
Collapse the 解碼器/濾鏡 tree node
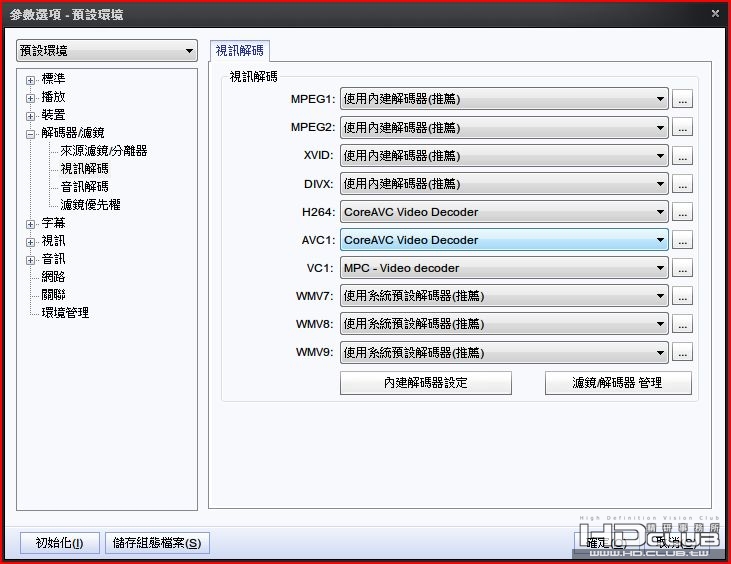[30, 134]
